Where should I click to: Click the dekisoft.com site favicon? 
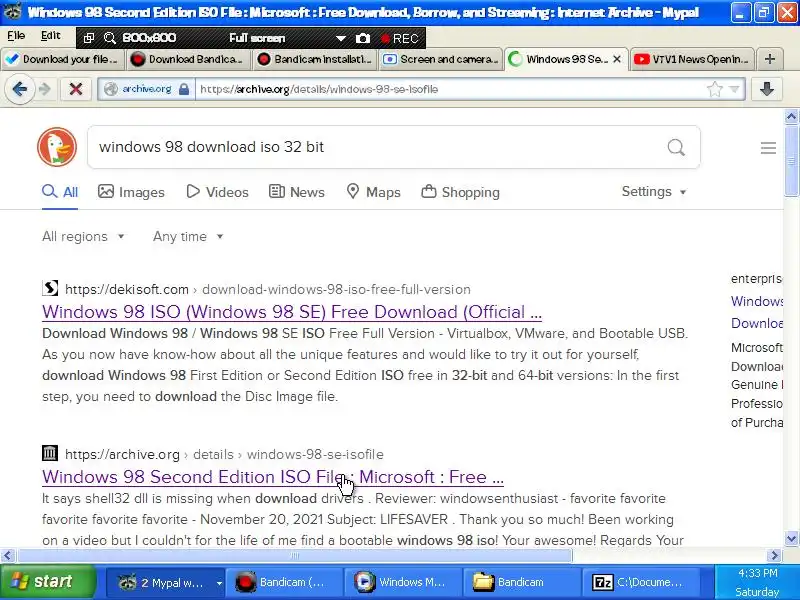click(x=50, y=288)
